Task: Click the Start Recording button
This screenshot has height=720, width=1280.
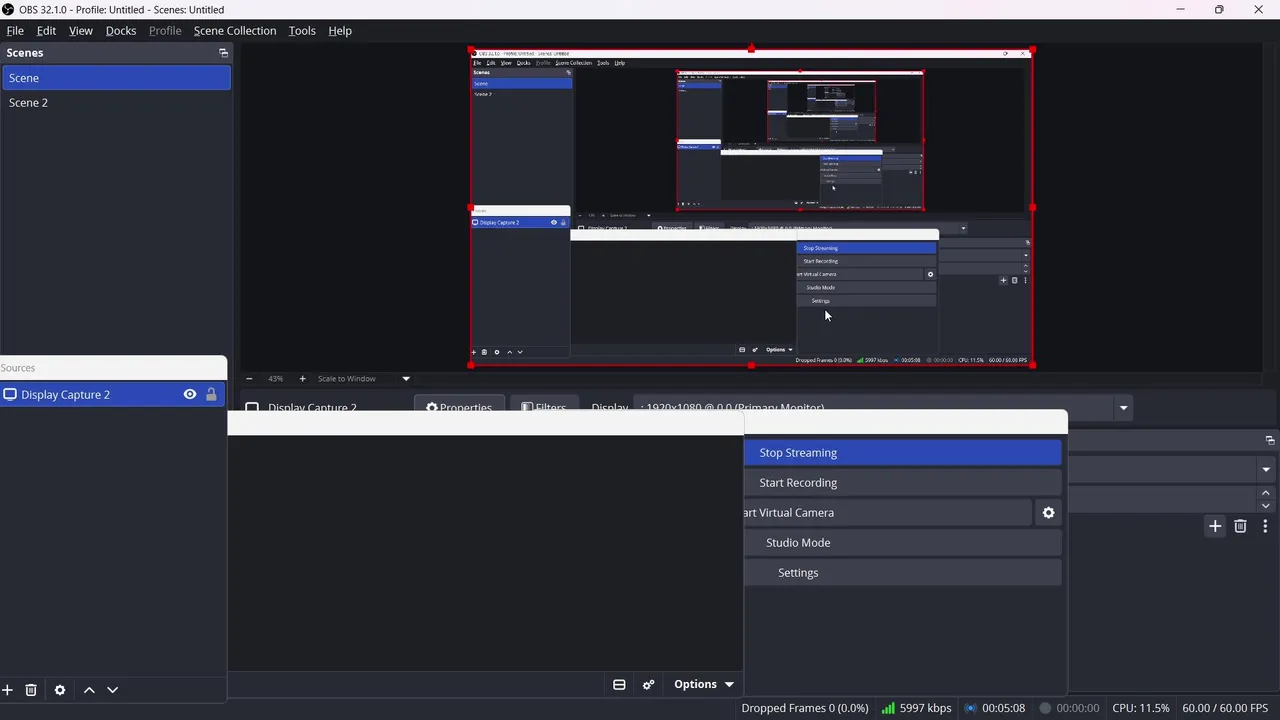Action: pyautogui.click(x=902, y=483)
